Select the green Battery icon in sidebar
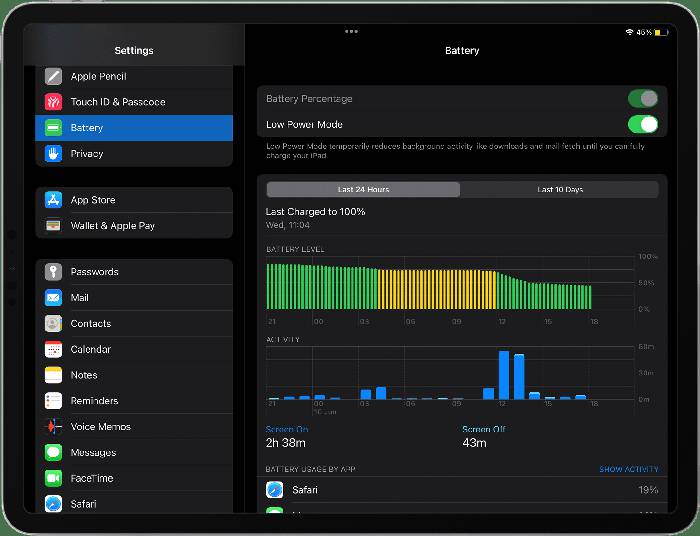The image size is (700, 536). (x=53, y=128)
